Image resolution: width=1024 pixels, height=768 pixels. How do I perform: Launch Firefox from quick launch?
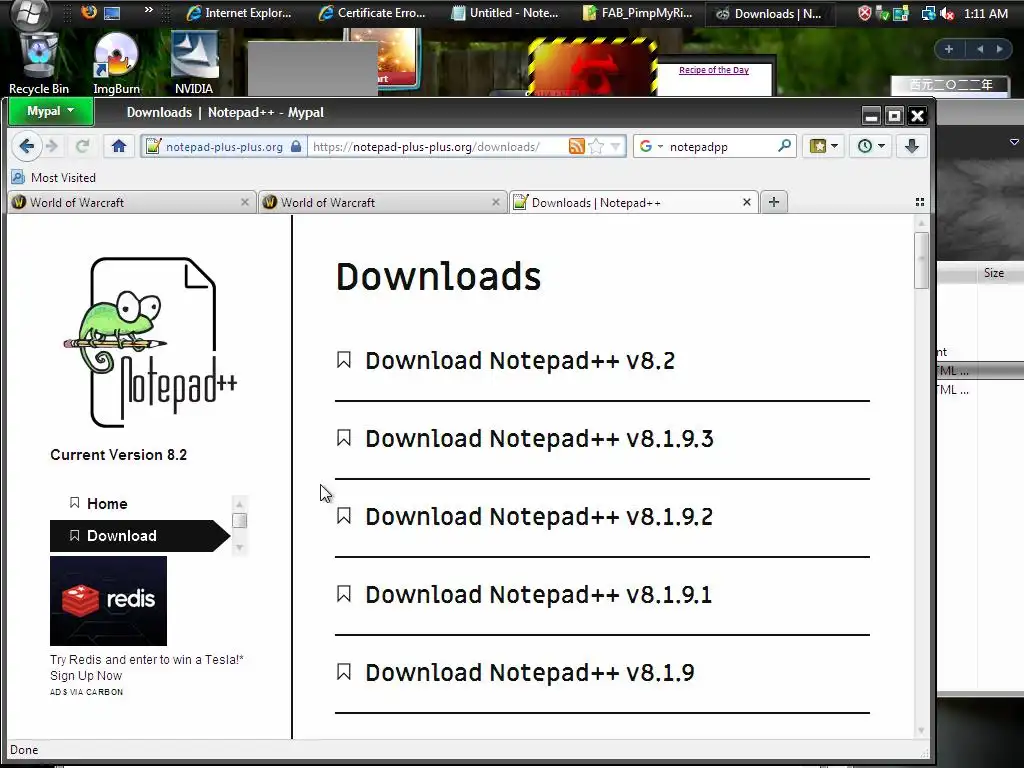click(89, 12)
